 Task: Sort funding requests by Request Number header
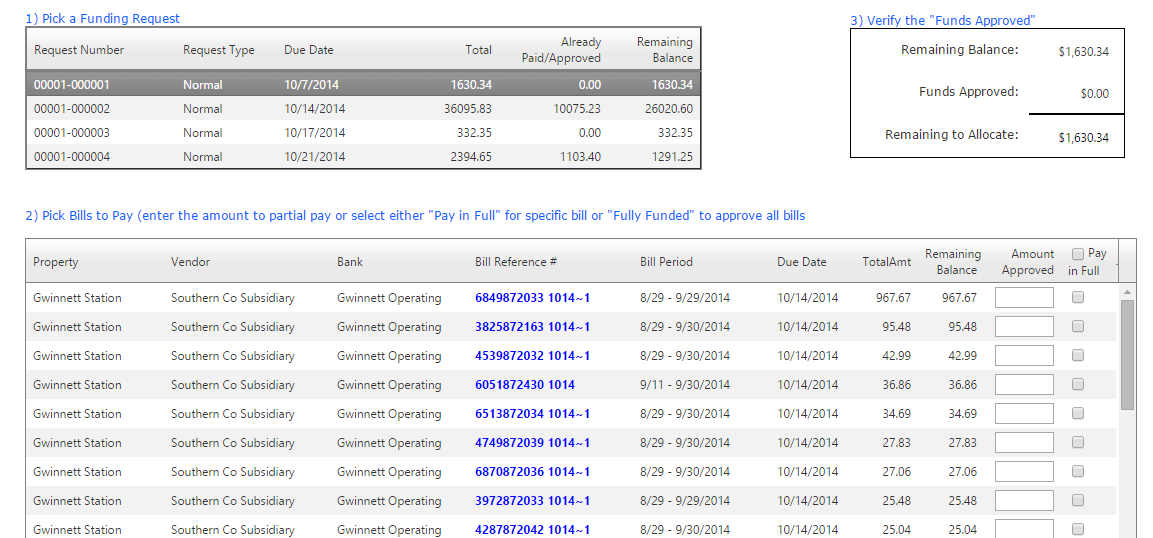pos(79,50)
